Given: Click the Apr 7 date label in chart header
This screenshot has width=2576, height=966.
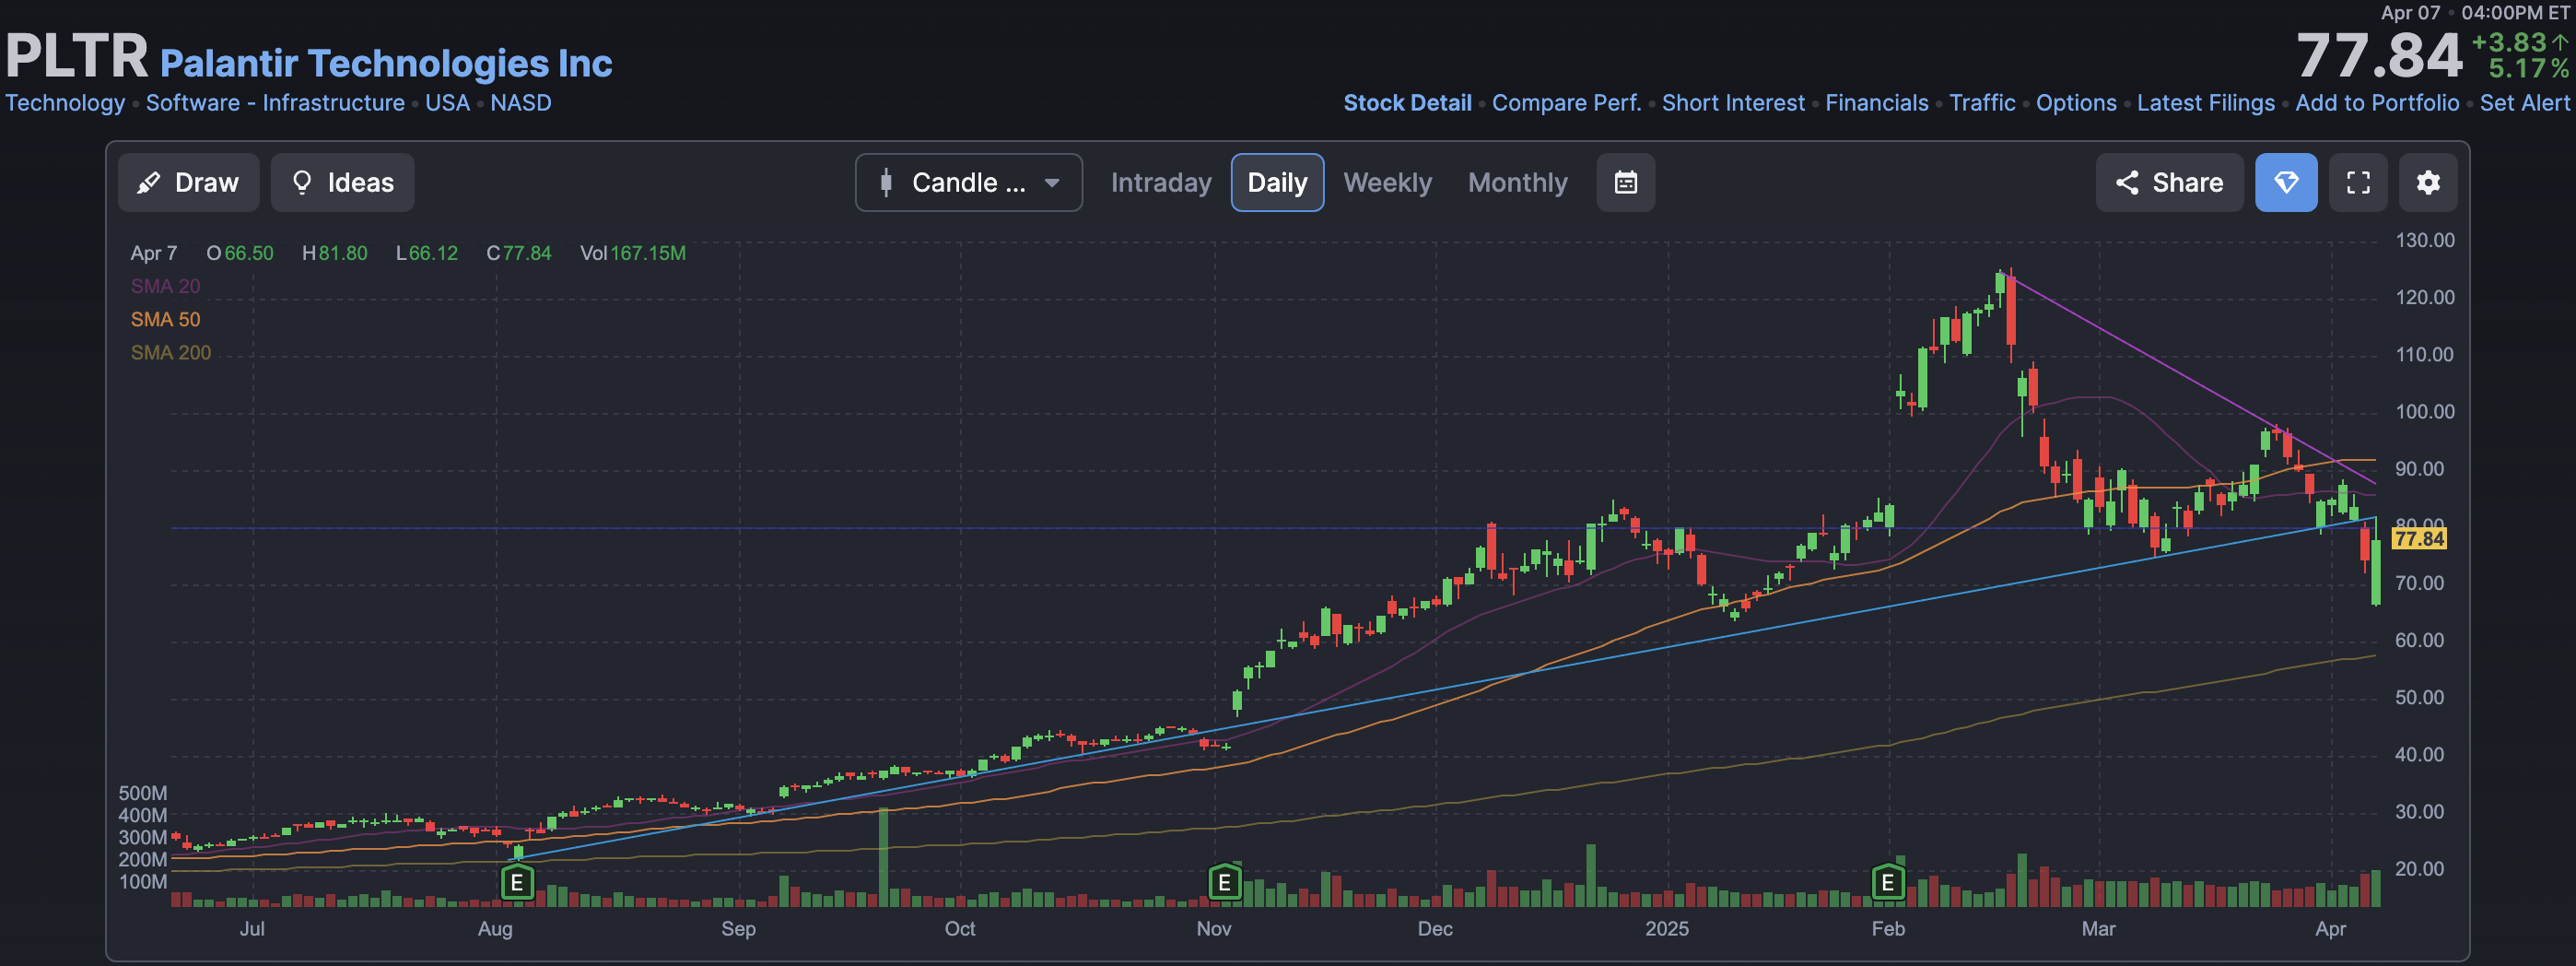Looking at the screenshot, I should click(x=153, y=253).
